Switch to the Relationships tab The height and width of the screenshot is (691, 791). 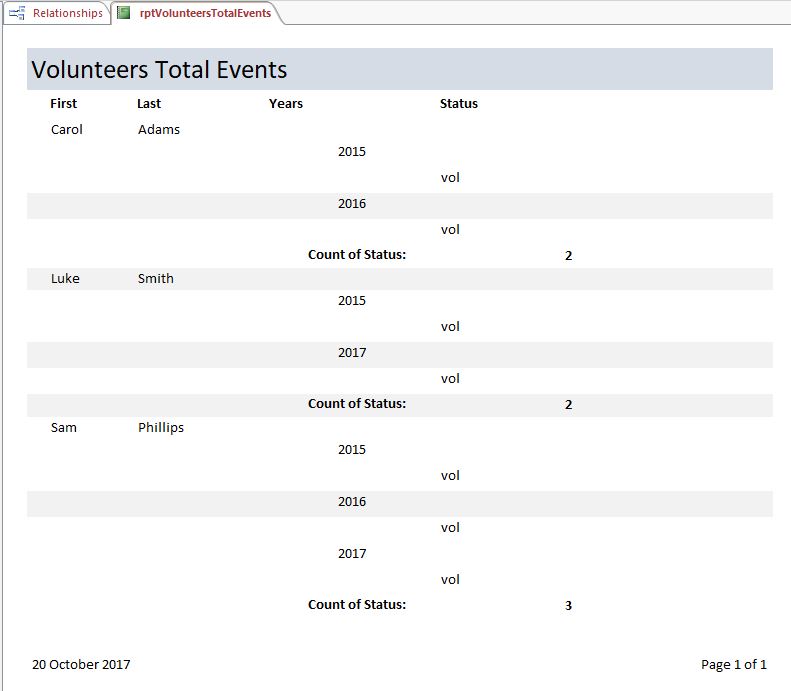(x=66, y=13)
